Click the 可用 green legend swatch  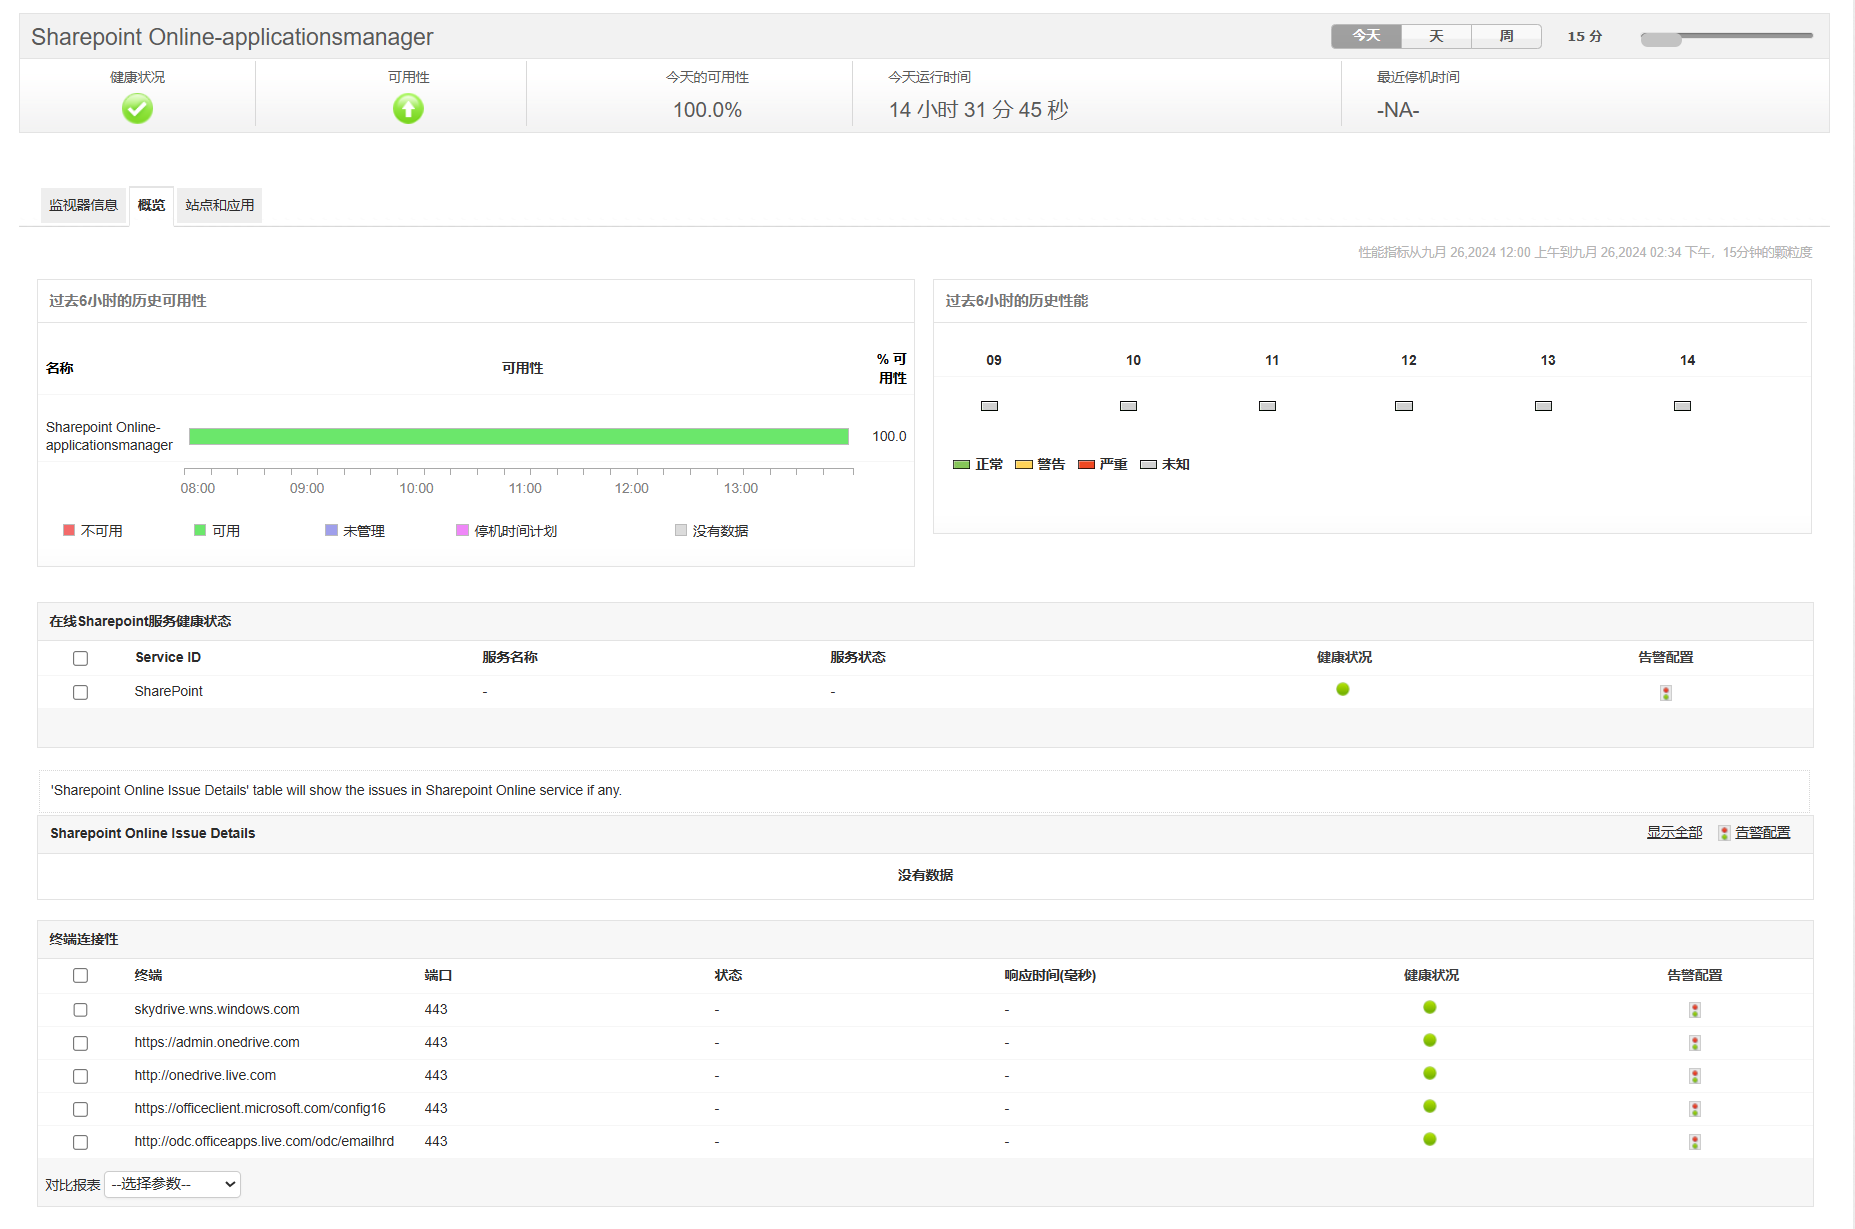(x=200, y=530)
